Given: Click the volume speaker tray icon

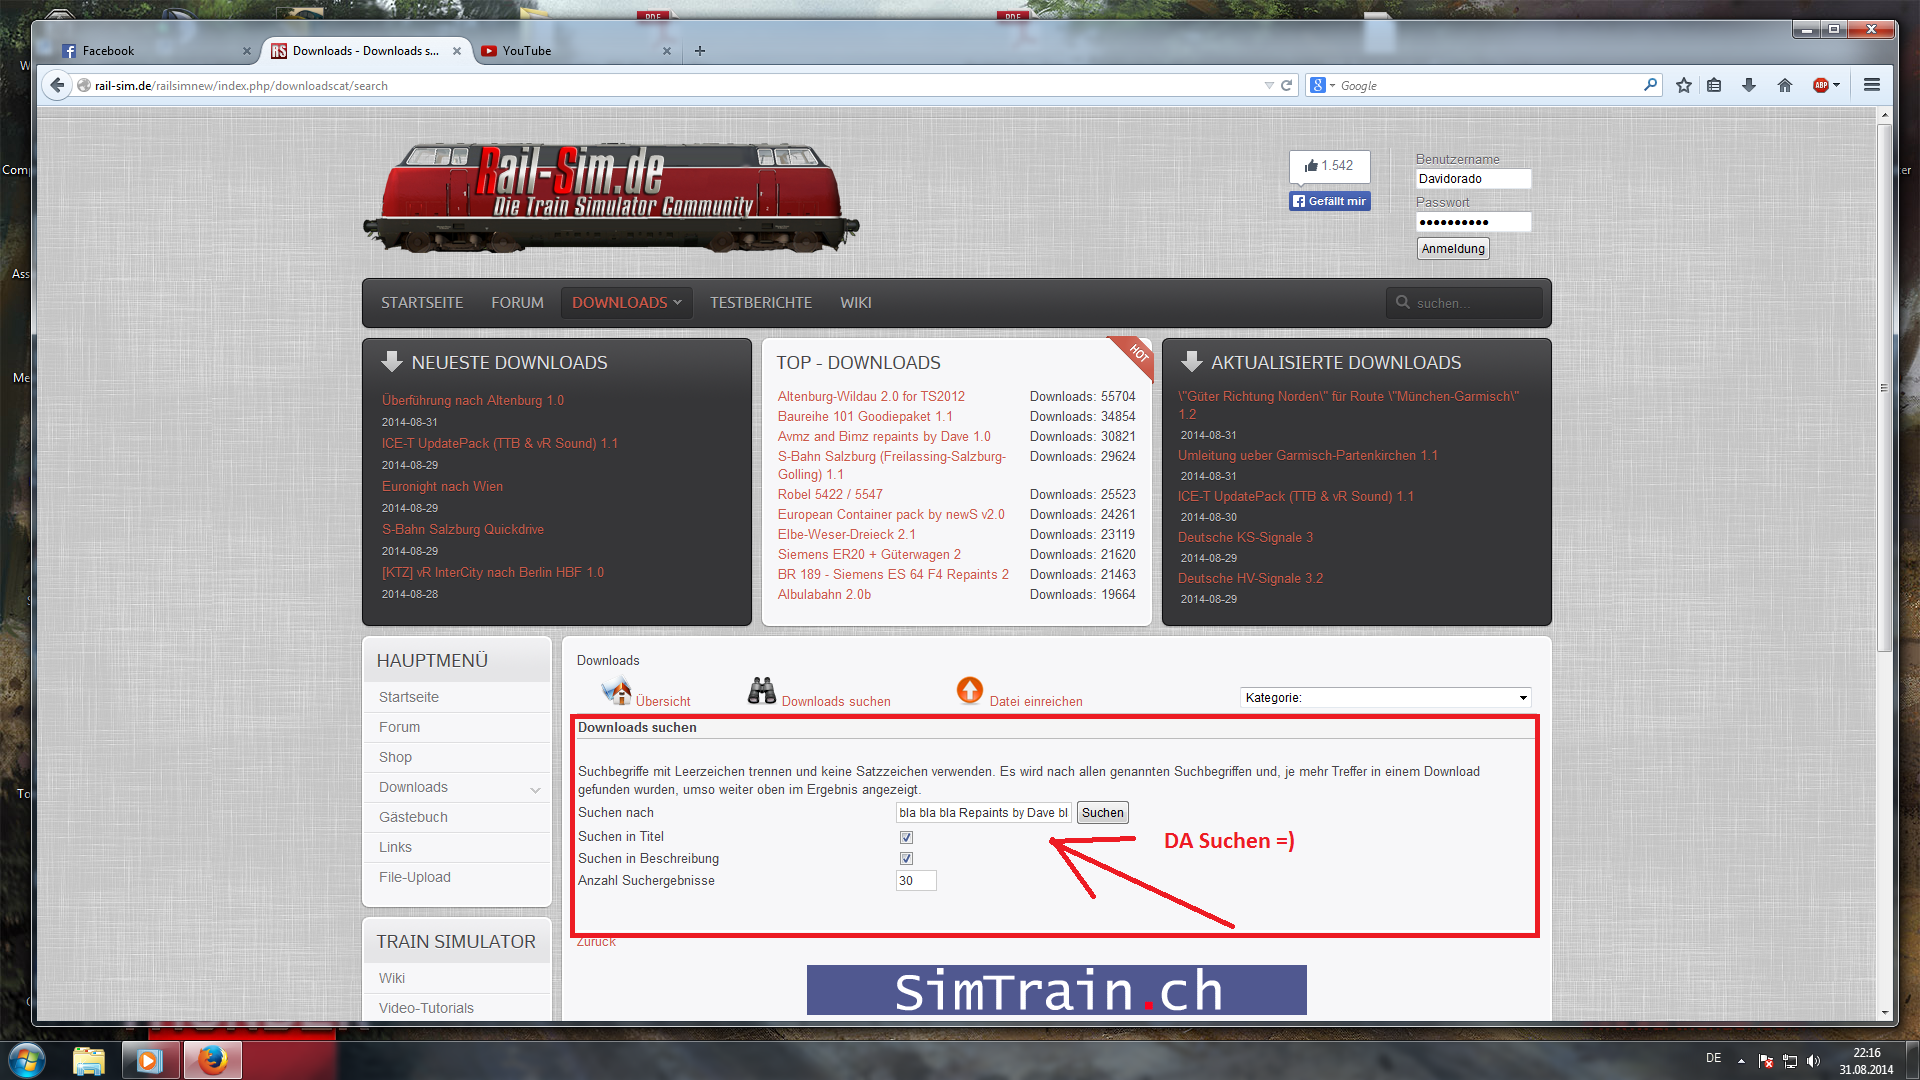Looking at the screenshot, I should [1813, 1061].
